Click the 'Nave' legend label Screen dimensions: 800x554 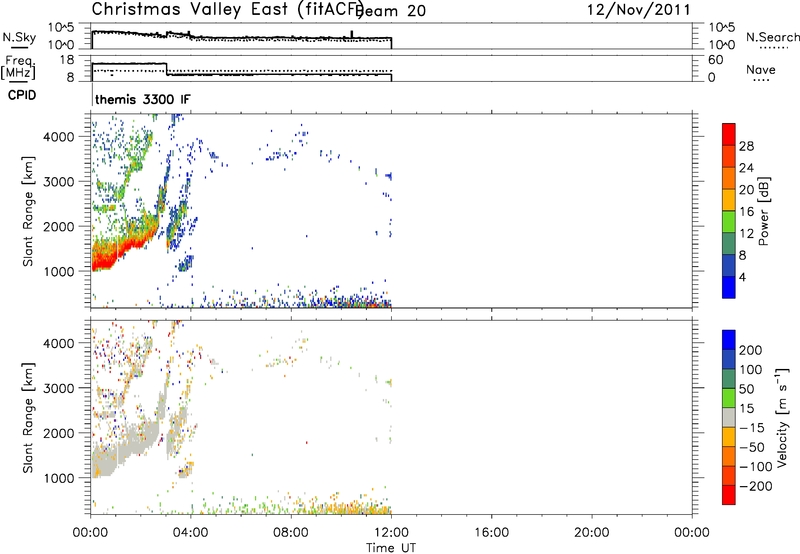[761, 70]
